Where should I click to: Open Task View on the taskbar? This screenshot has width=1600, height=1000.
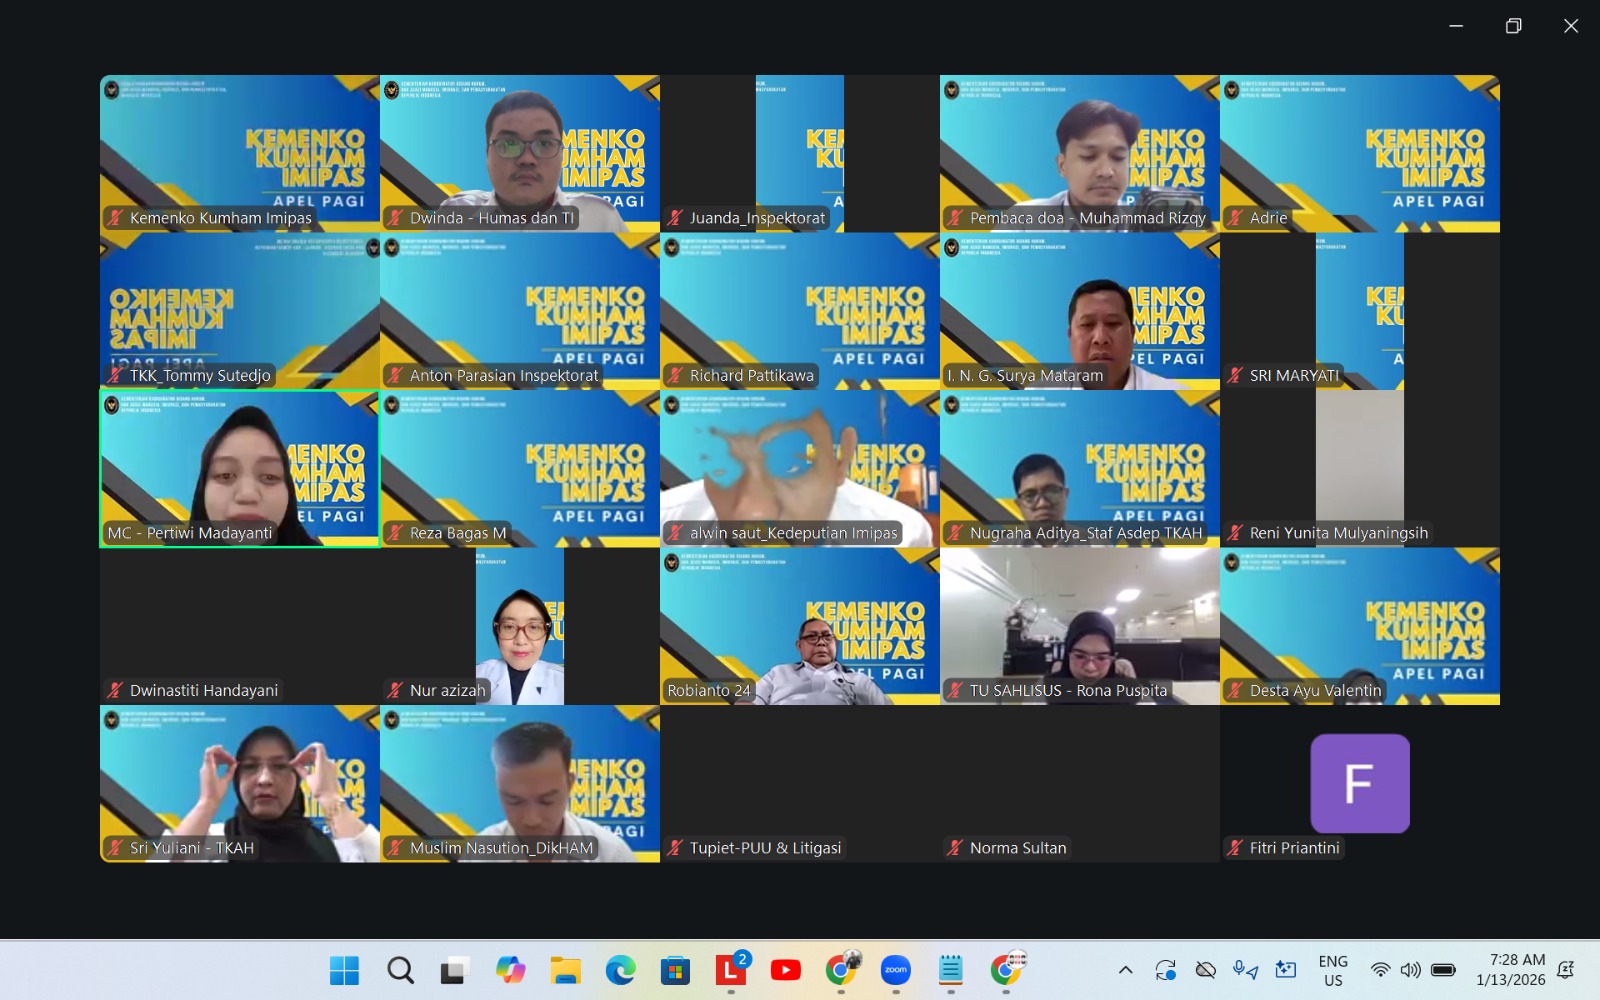pyautogui.click(x=455, y=970)
